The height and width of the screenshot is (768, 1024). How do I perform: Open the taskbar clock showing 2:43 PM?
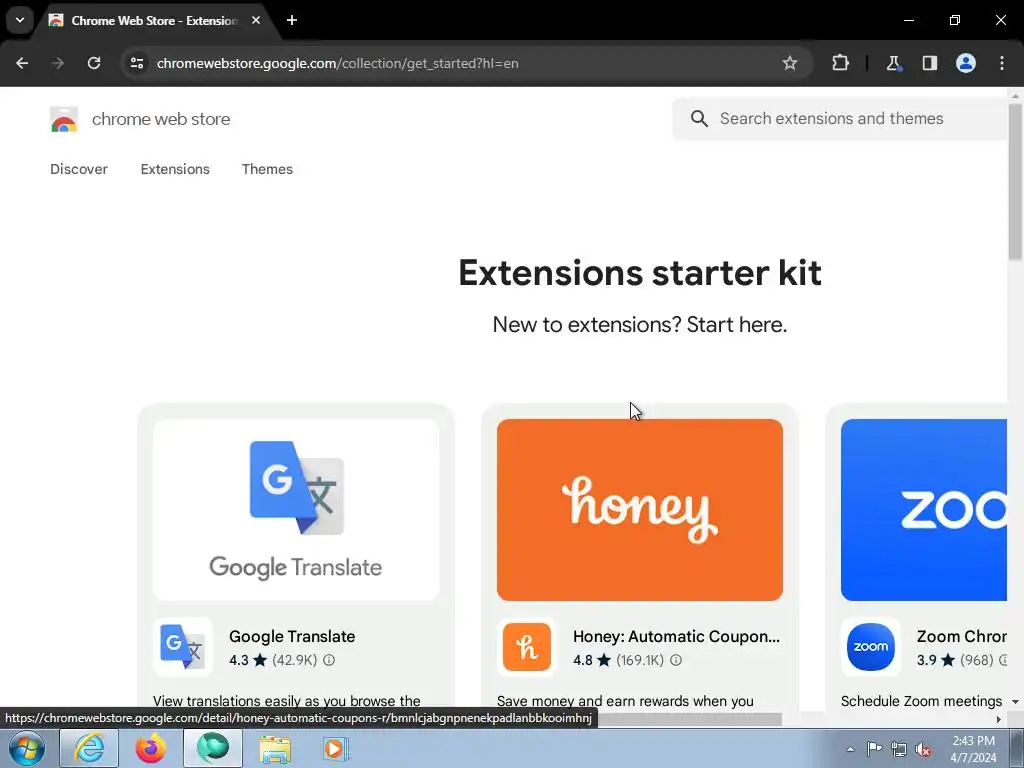click(974, 749)
